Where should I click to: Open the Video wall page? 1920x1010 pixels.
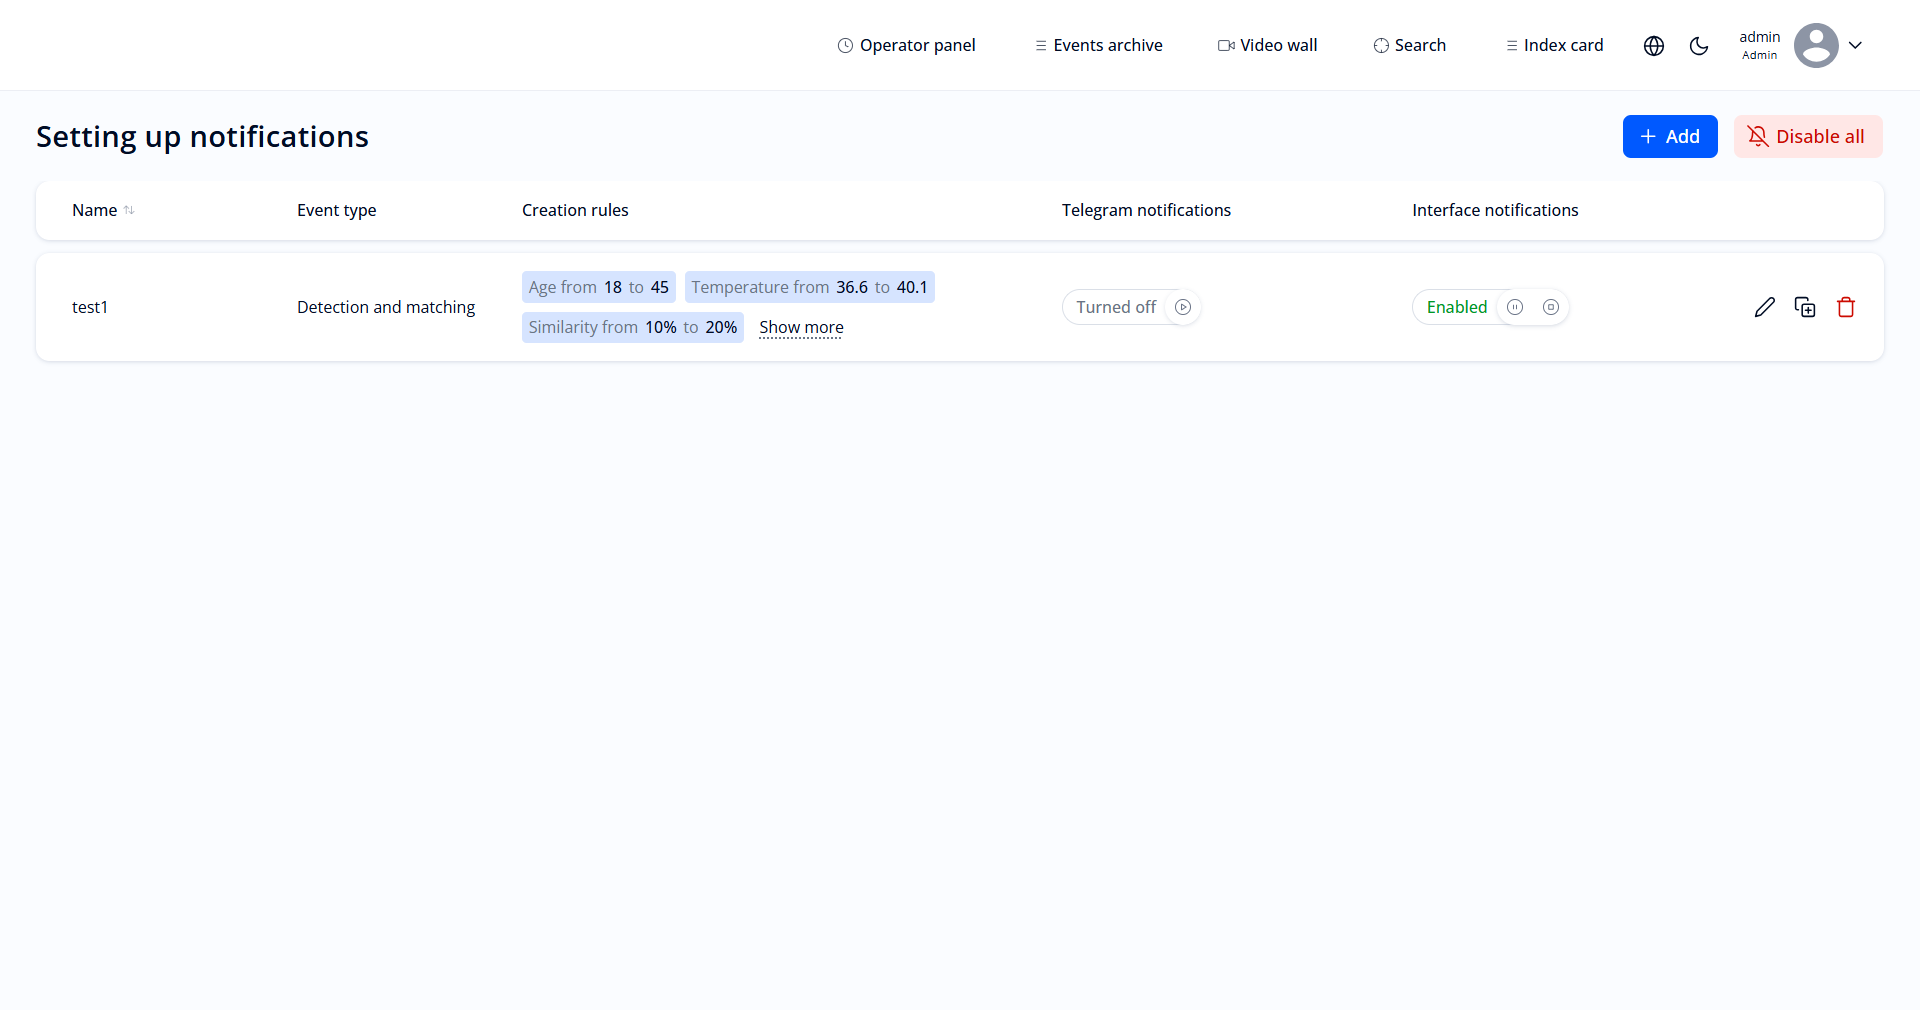pyautogui.click(x=1267, y=45)
